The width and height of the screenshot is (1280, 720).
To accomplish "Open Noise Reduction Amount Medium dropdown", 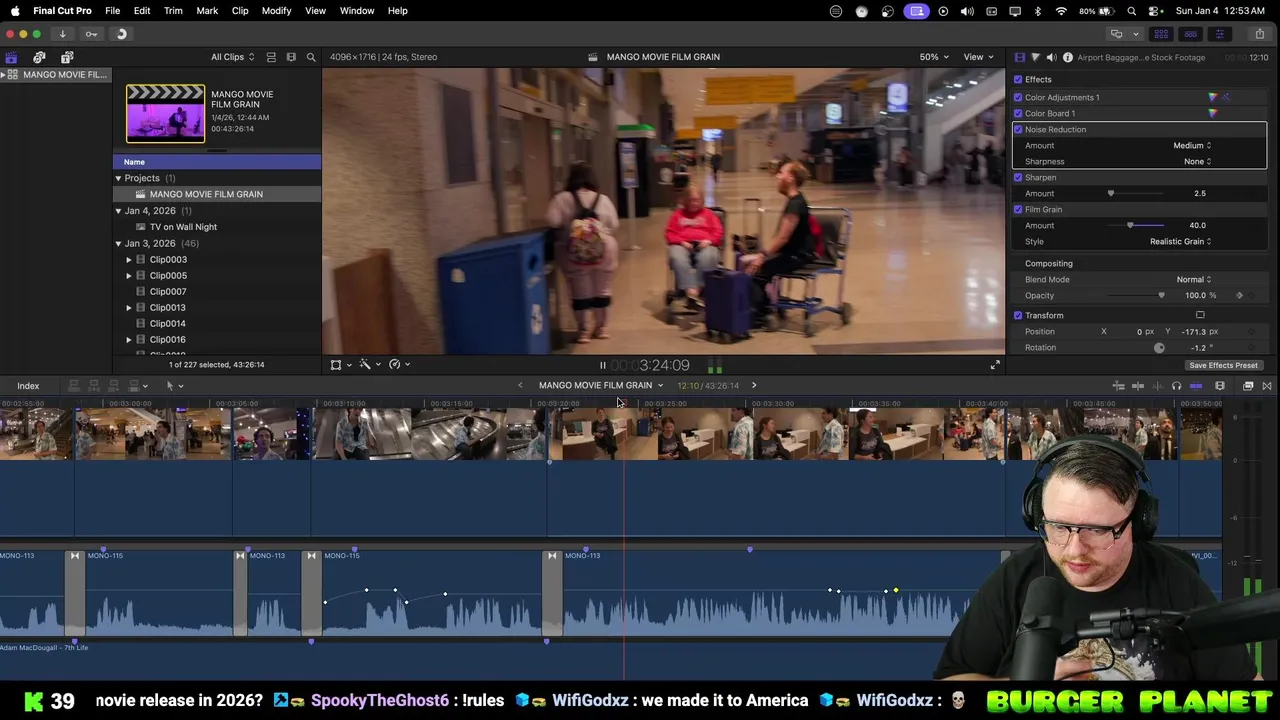I will [x=1192, y=145].
